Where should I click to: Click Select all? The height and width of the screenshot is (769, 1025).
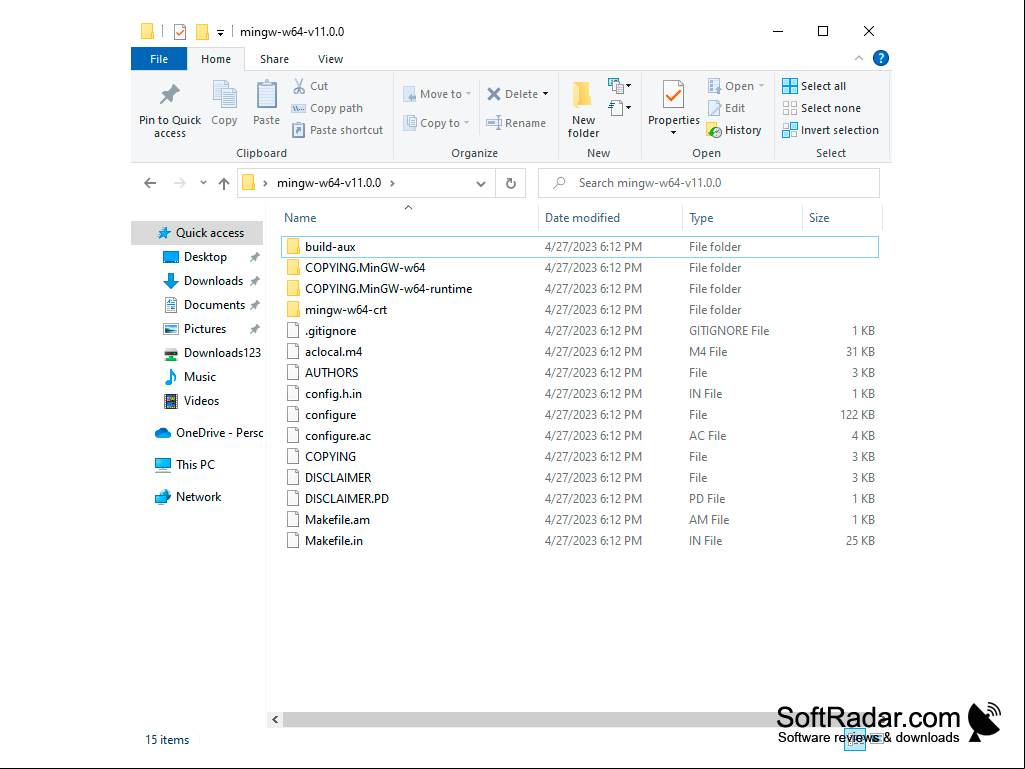(815, 86)
